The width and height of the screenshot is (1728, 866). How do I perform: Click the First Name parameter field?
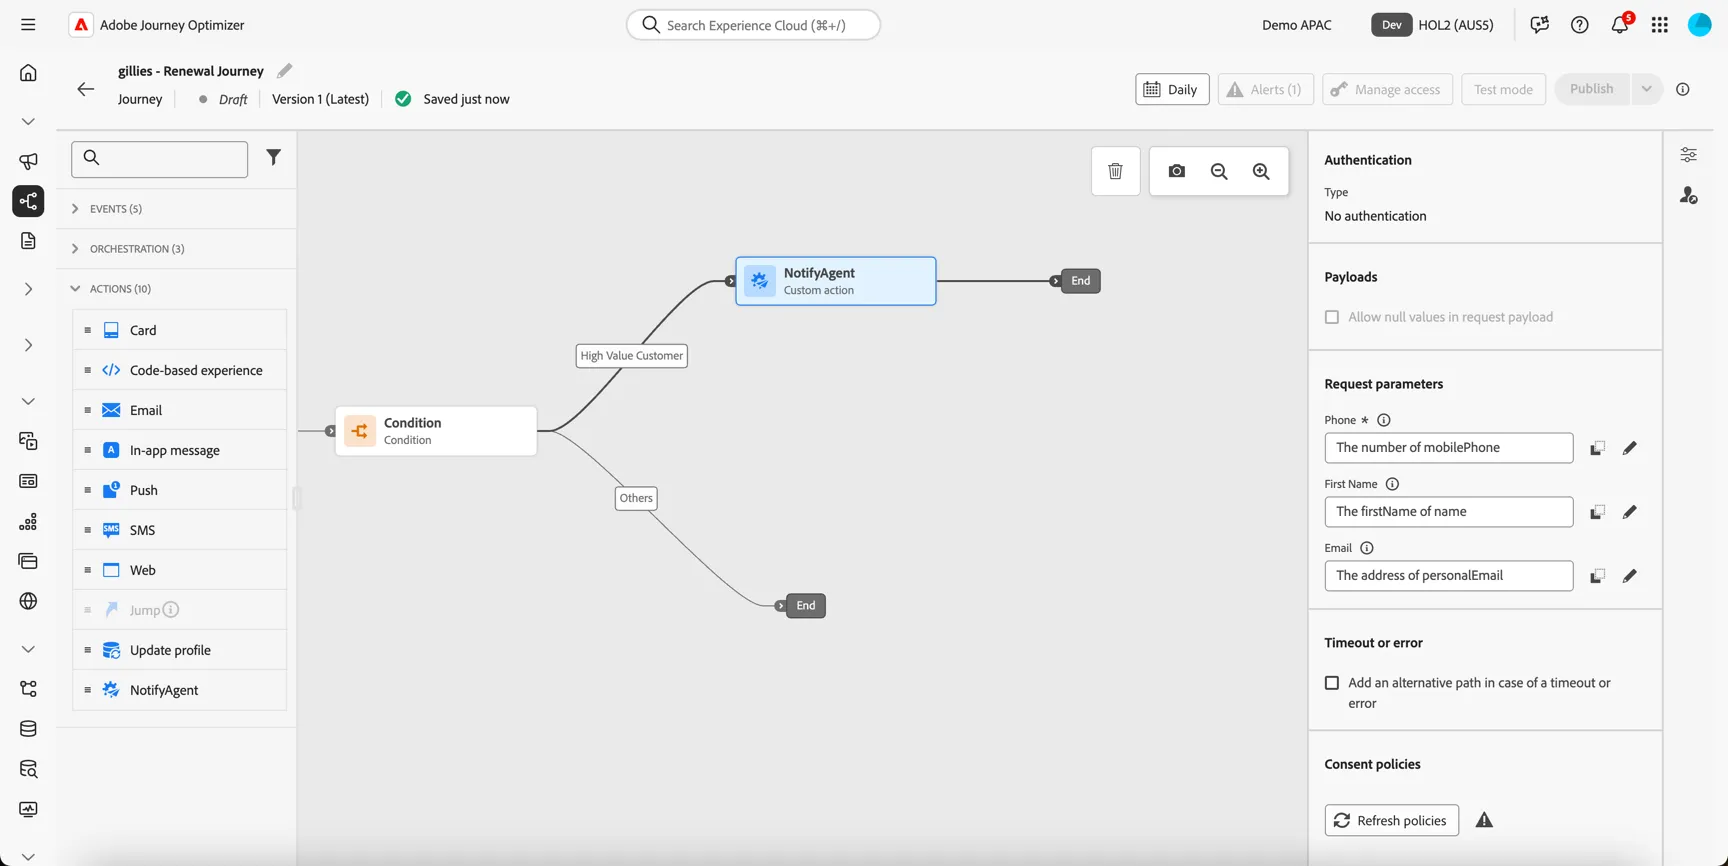coord(1448,512)
